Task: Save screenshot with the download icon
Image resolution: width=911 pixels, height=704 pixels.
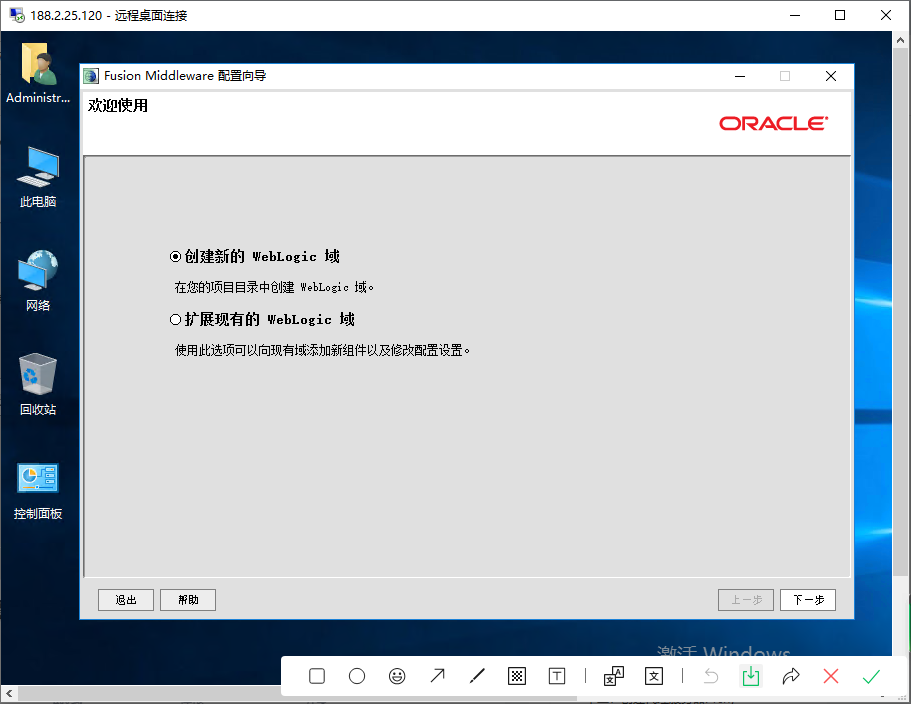Action: tap(751, 676)
